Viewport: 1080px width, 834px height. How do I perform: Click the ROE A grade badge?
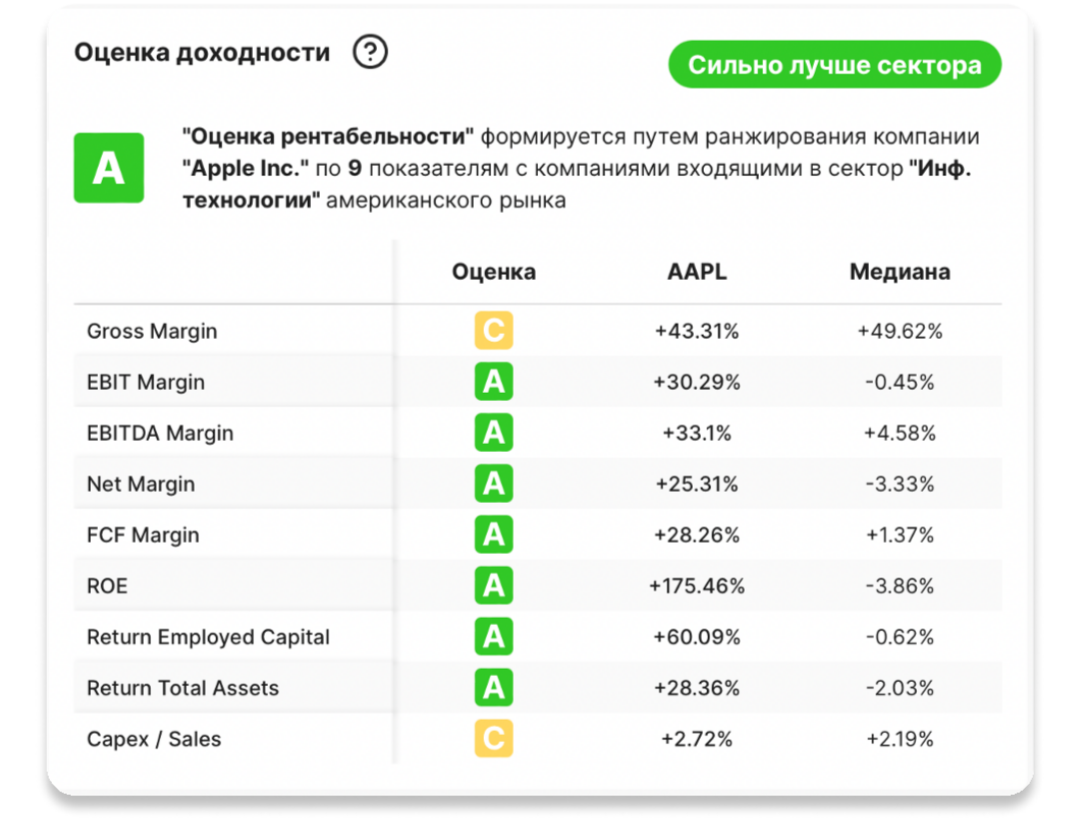click(x=494, y=585)
